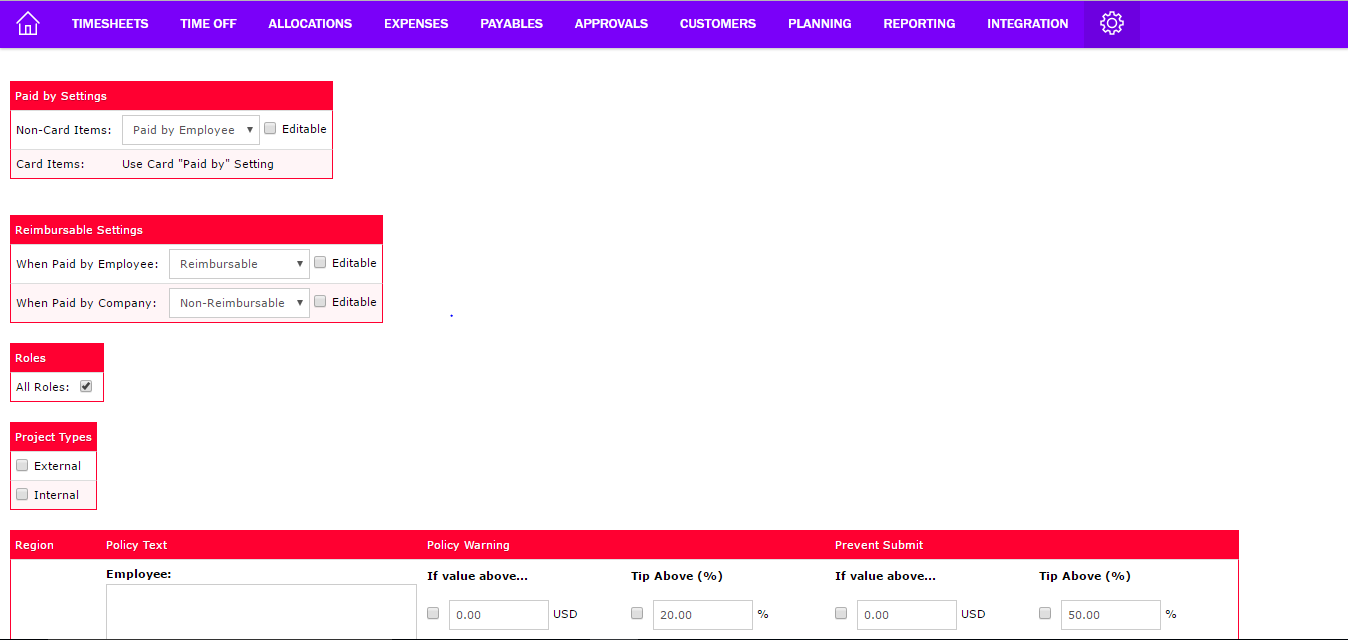1348x640 pixels.
Task: Enable Editable for When Paid by Employee
Action: [320, 263]
